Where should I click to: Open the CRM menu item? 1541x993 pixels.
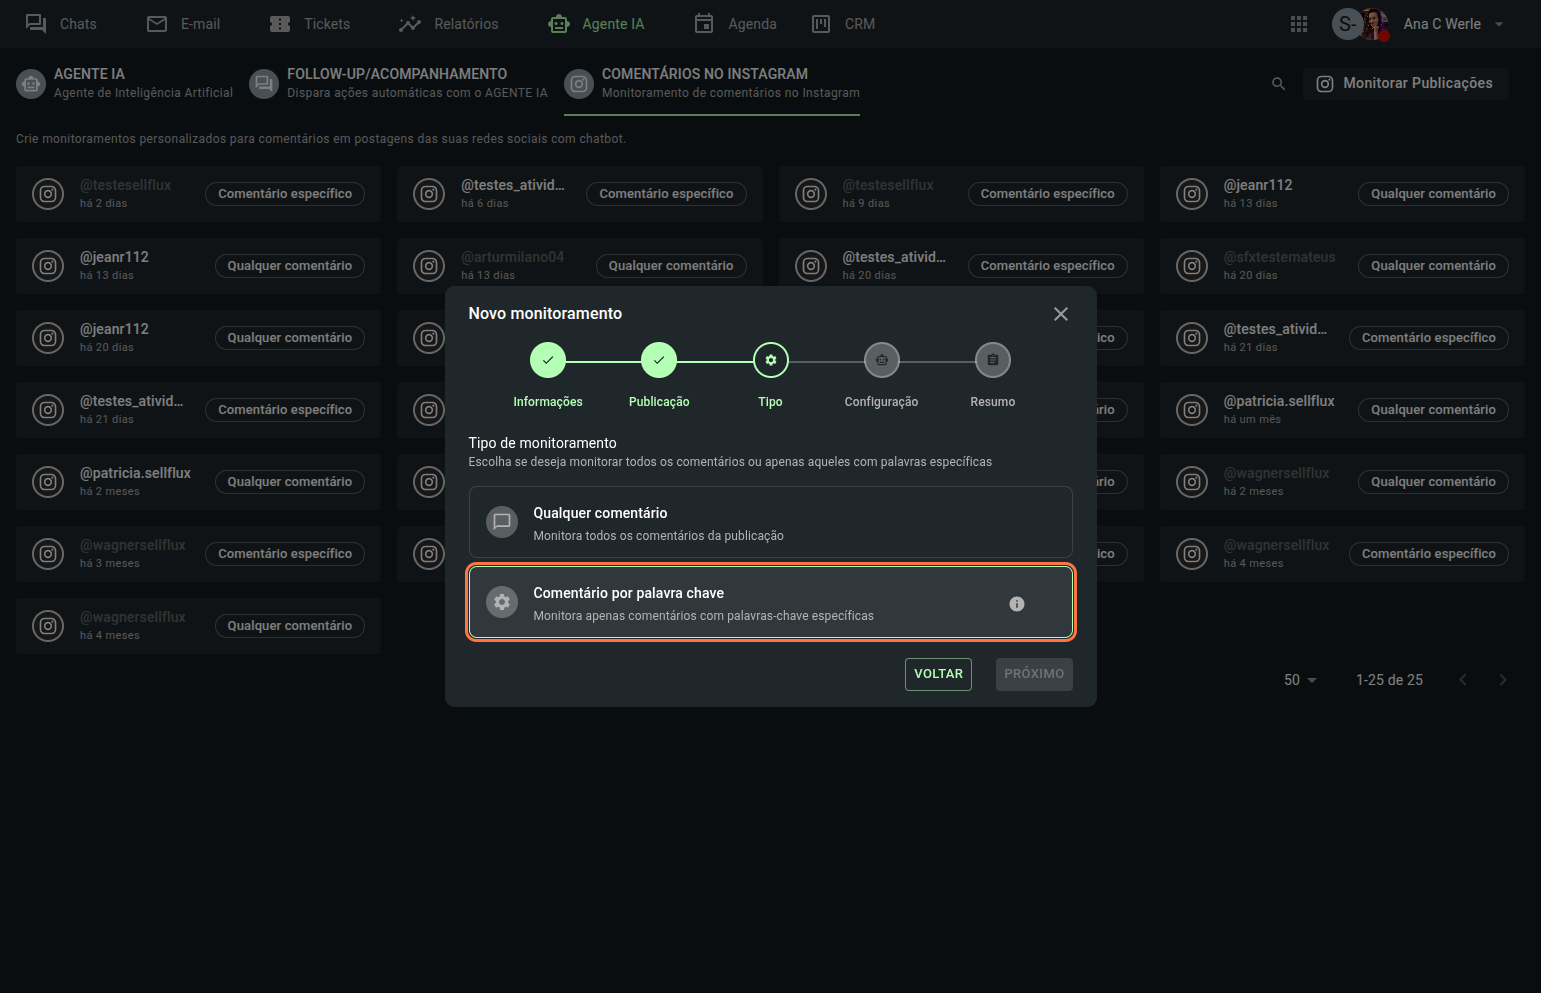[843, 24]
